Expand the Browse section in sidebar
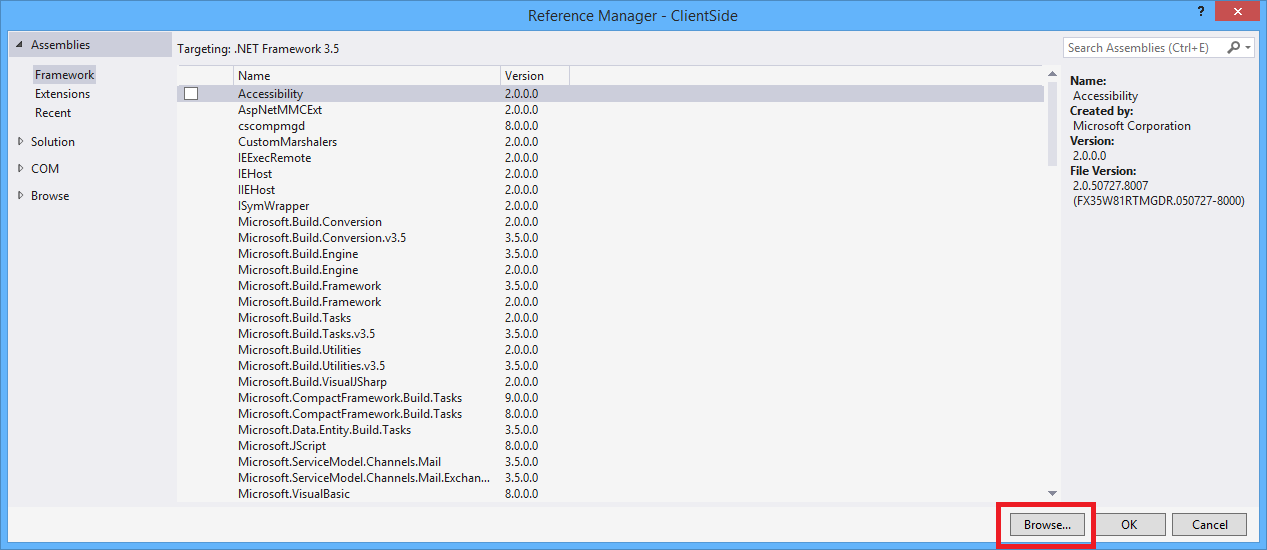 point(21,196)
